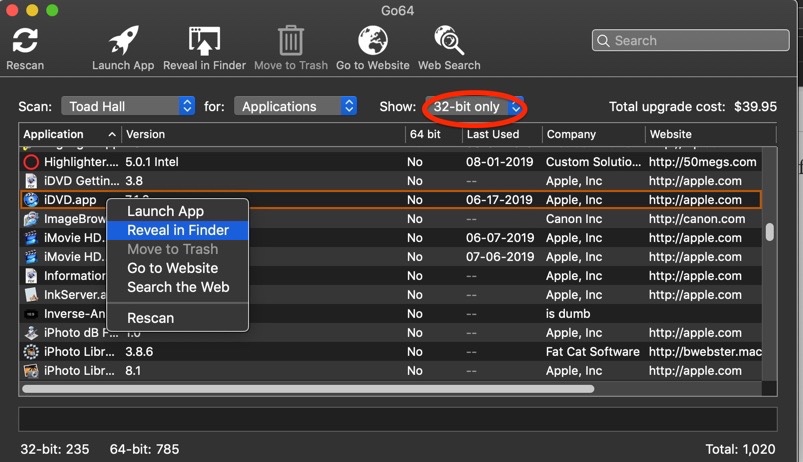Choose Launch App from context menu
The height and width of the screenshot is (462, 803).
click(x=177, y=211)
